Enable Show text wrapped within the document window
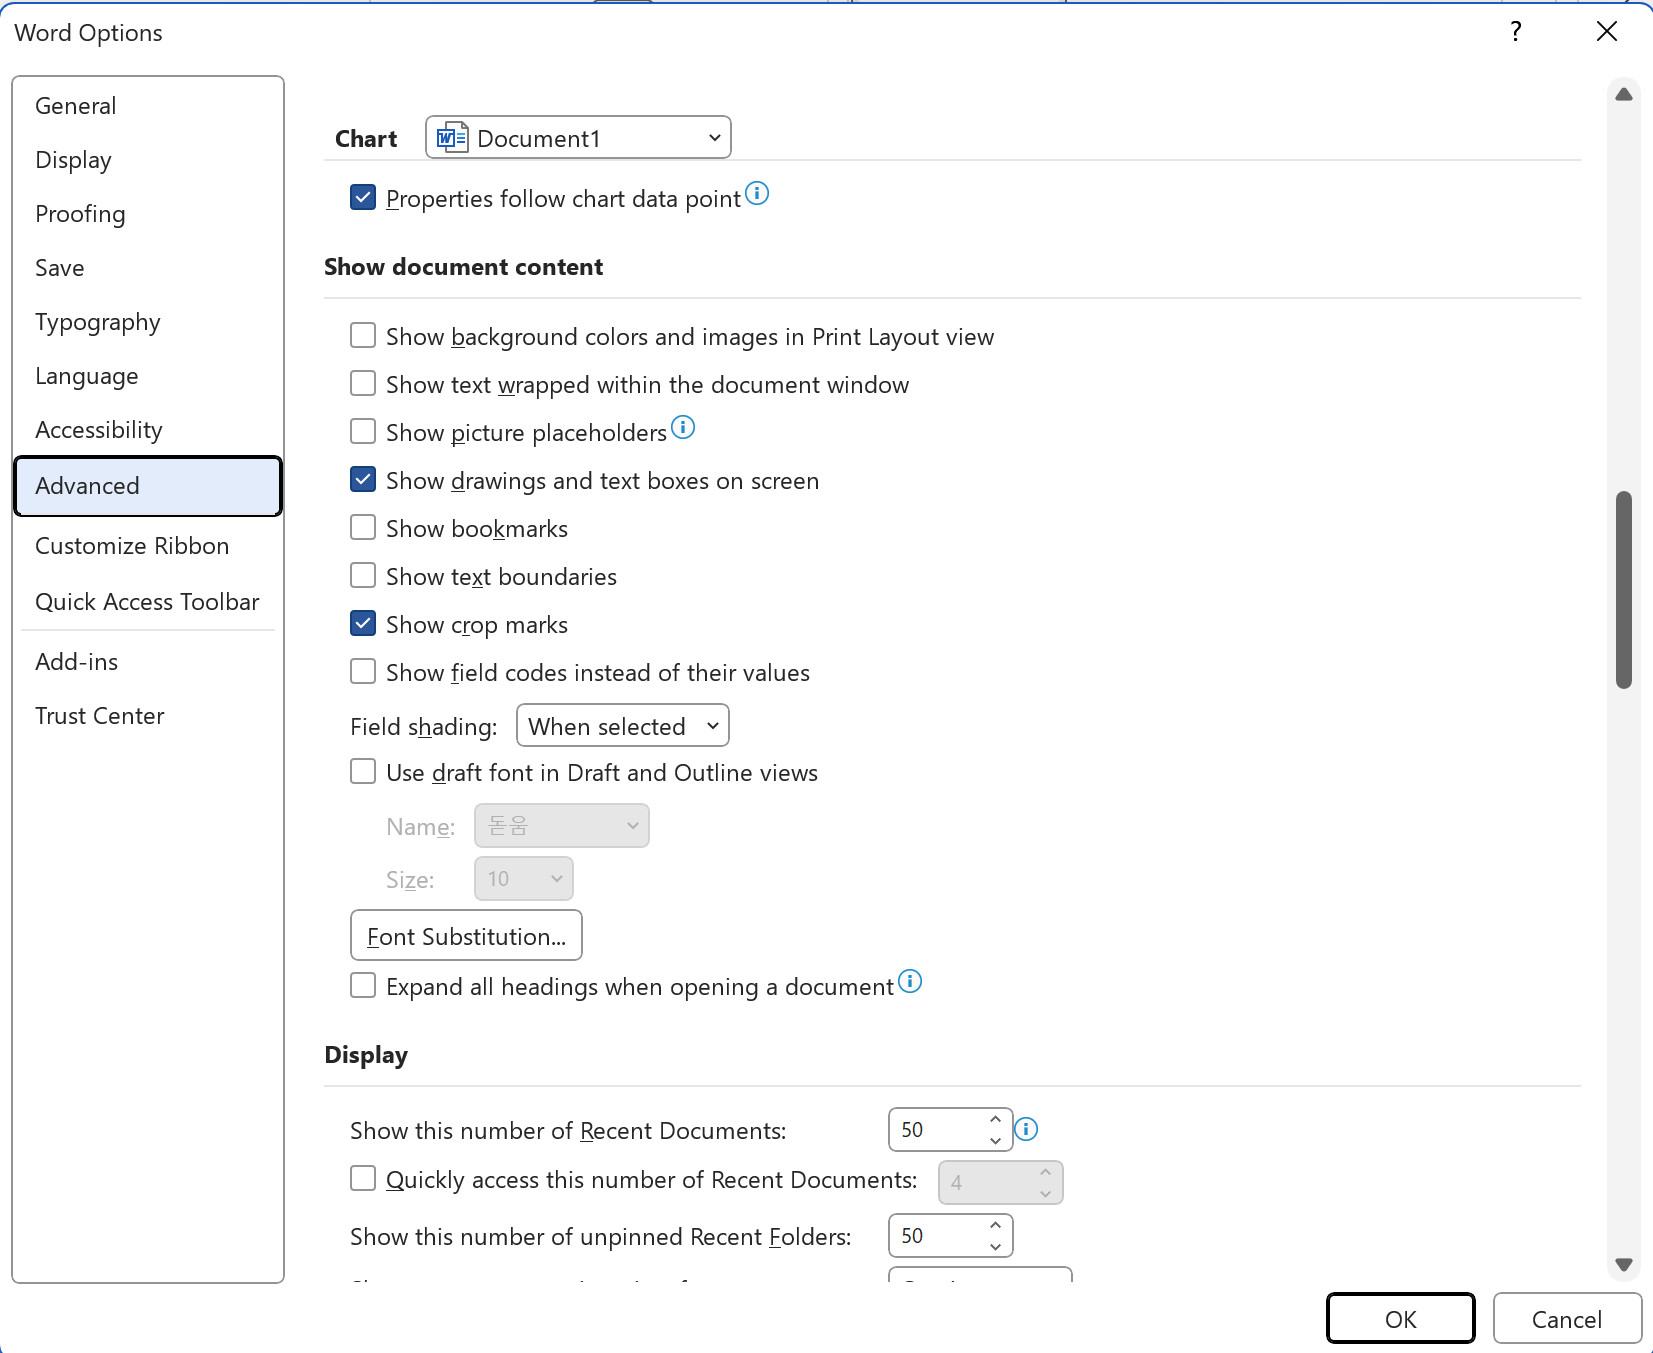This screenshot has width=1653, height=1353. click(363, 383)
